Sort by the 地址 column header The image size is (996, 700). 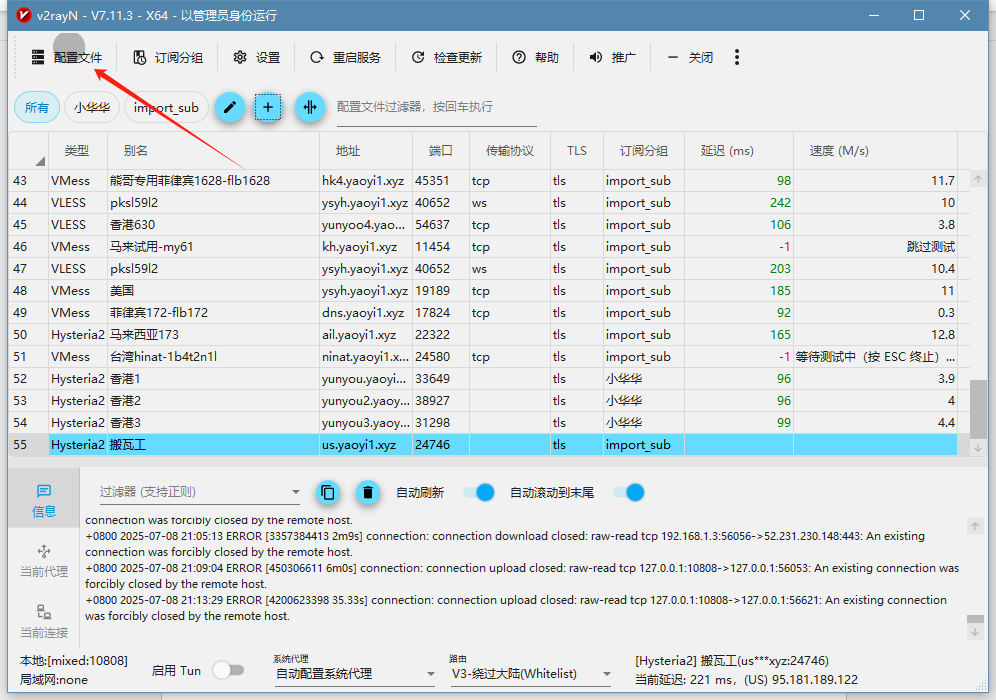(366, 151)
